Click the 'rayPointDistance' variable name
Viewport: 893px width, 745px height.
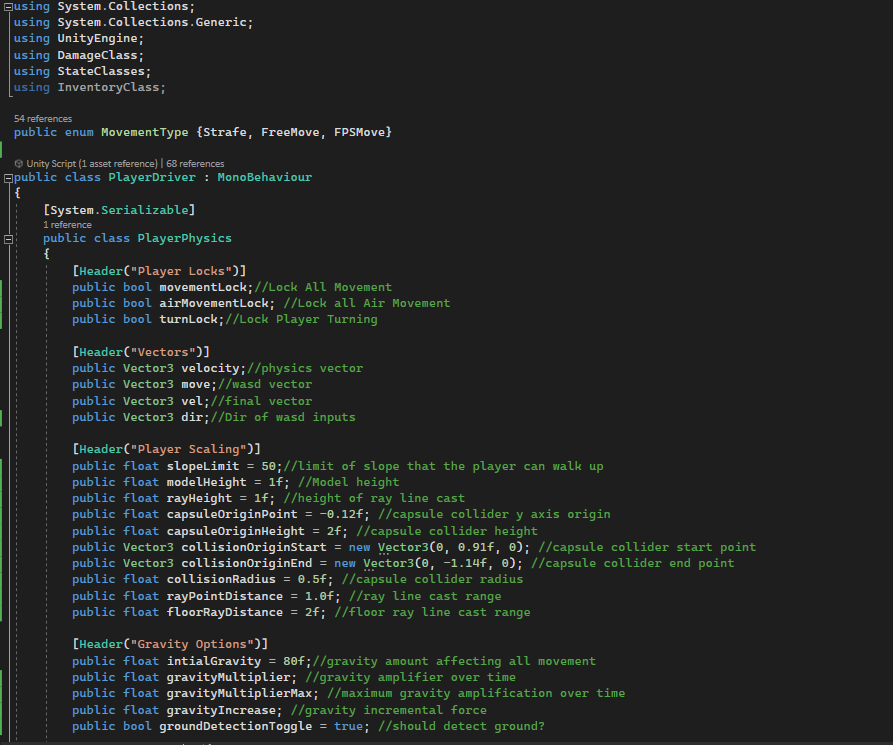(224, 596)
